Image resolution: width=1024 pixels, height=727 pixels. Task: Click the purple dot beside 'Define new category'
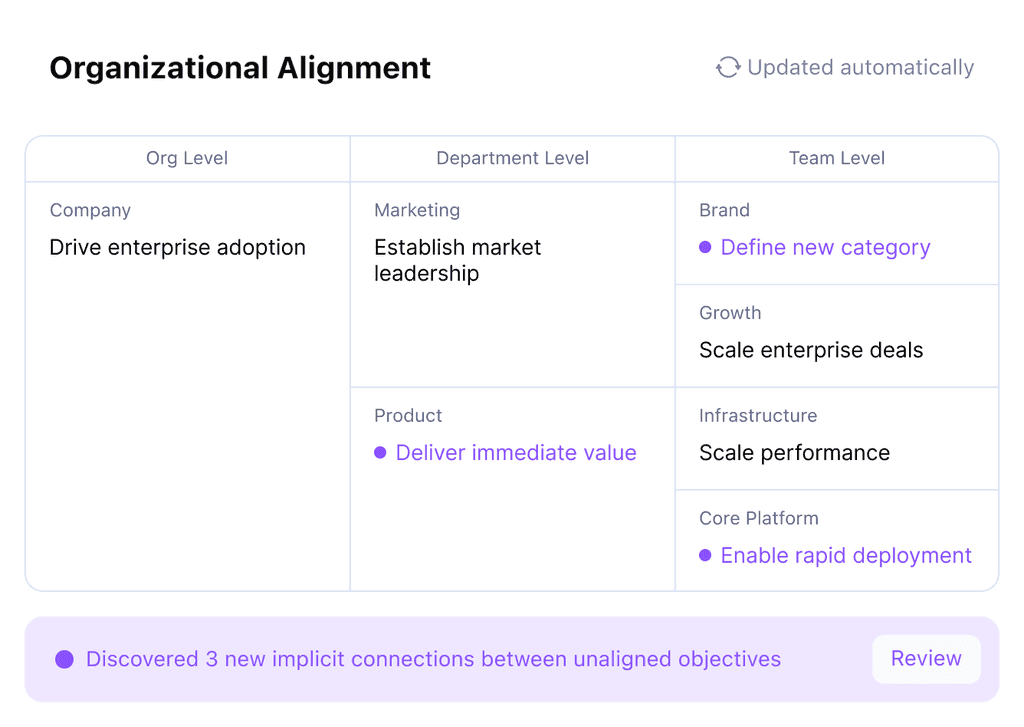706,247
